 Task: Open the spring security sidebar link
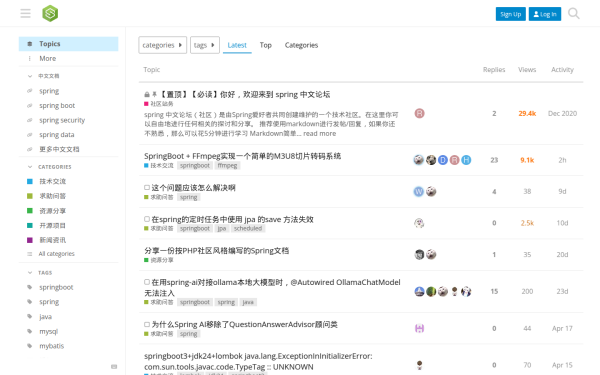pos(62,120)
